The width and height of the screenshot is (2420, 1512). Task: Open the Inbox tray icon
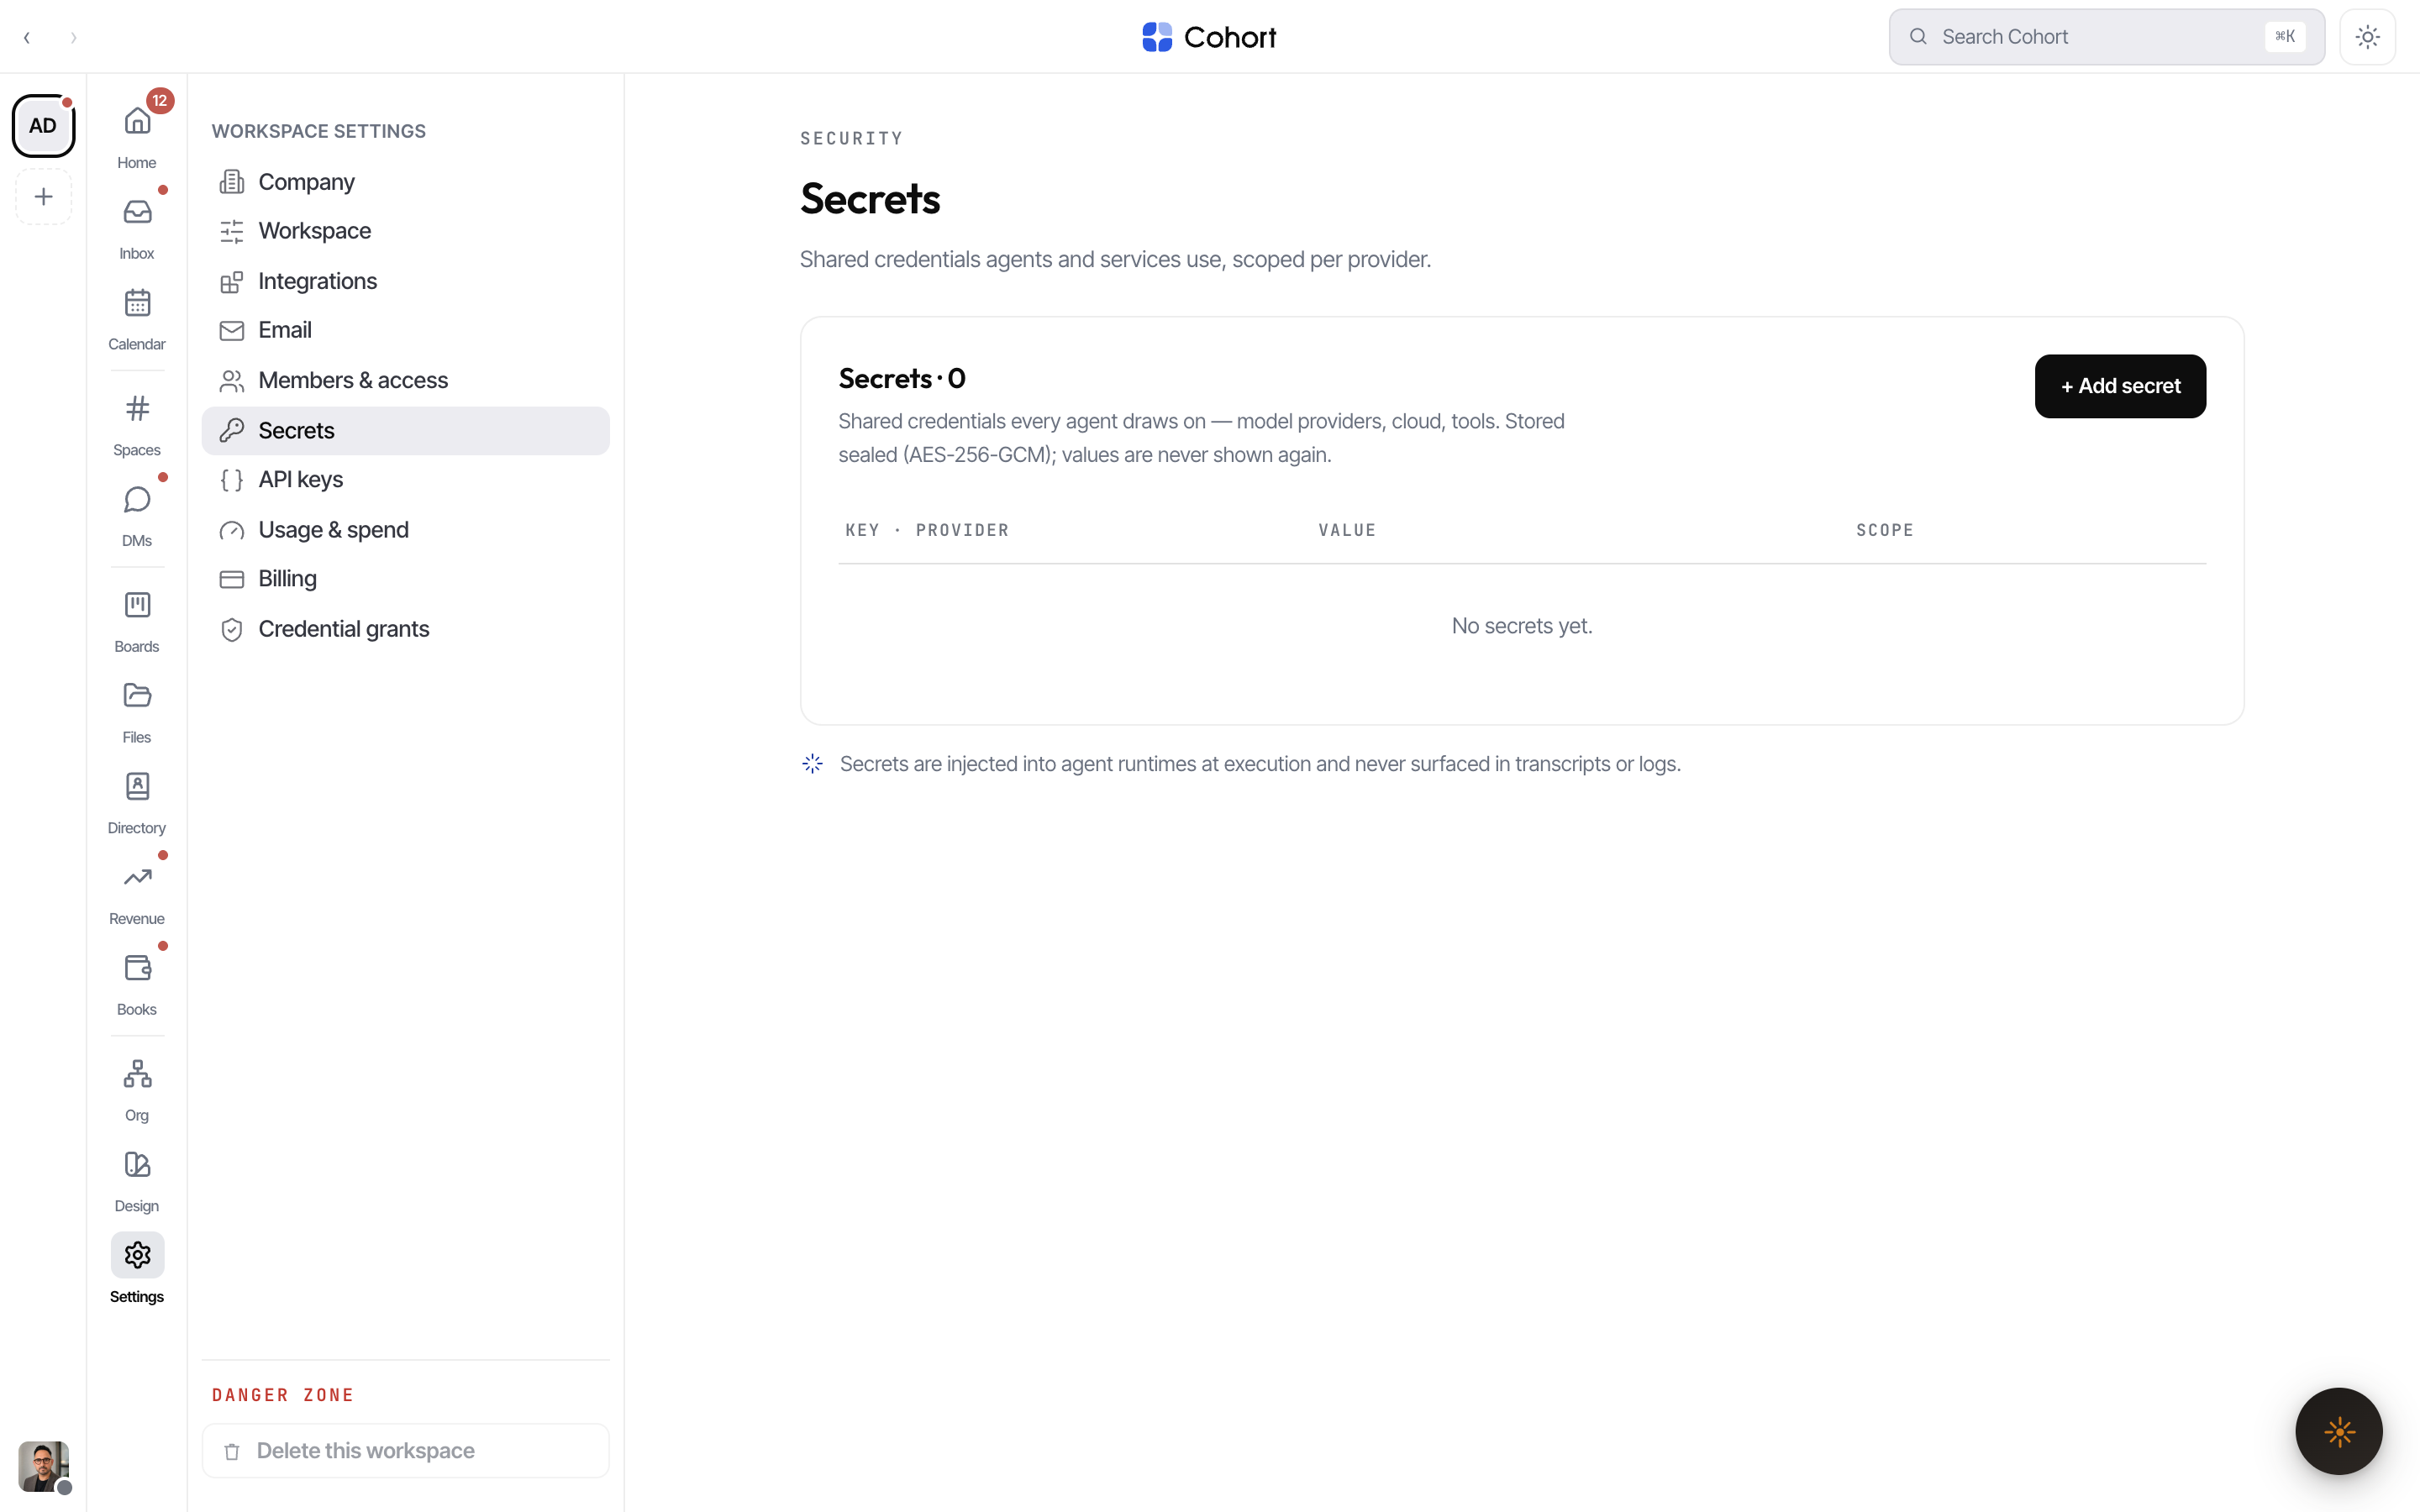(137, 212)
